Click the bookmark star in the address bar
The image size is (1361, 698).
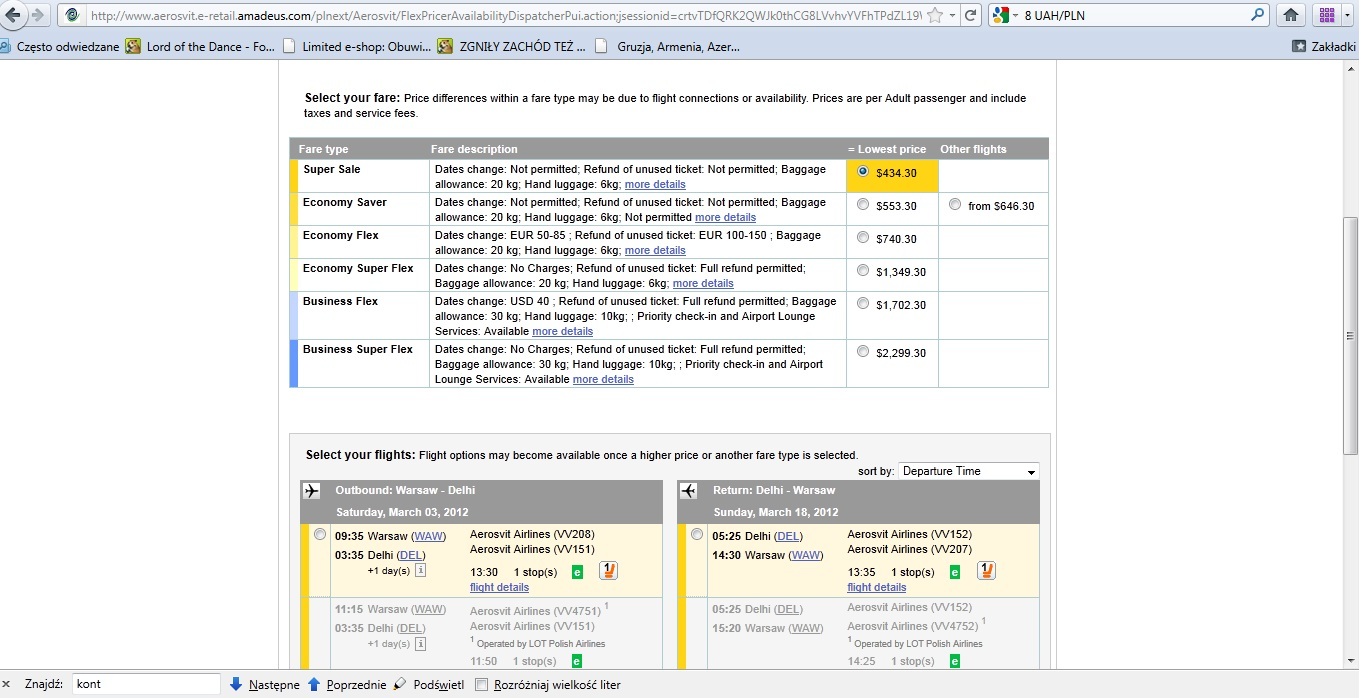click(935, 15)
